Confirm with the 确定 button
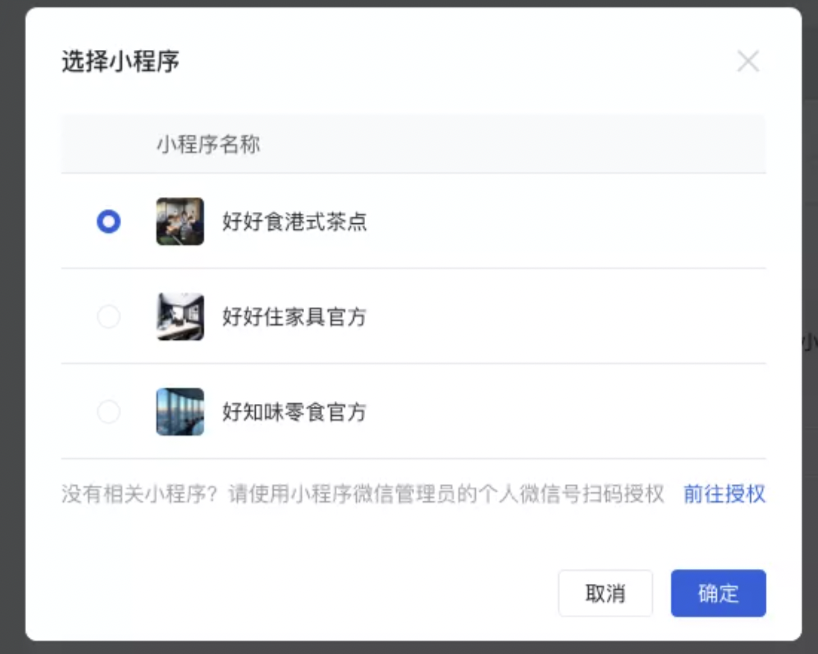The height and width of the screenshot is (654, 818). click(x=718, y=593)
